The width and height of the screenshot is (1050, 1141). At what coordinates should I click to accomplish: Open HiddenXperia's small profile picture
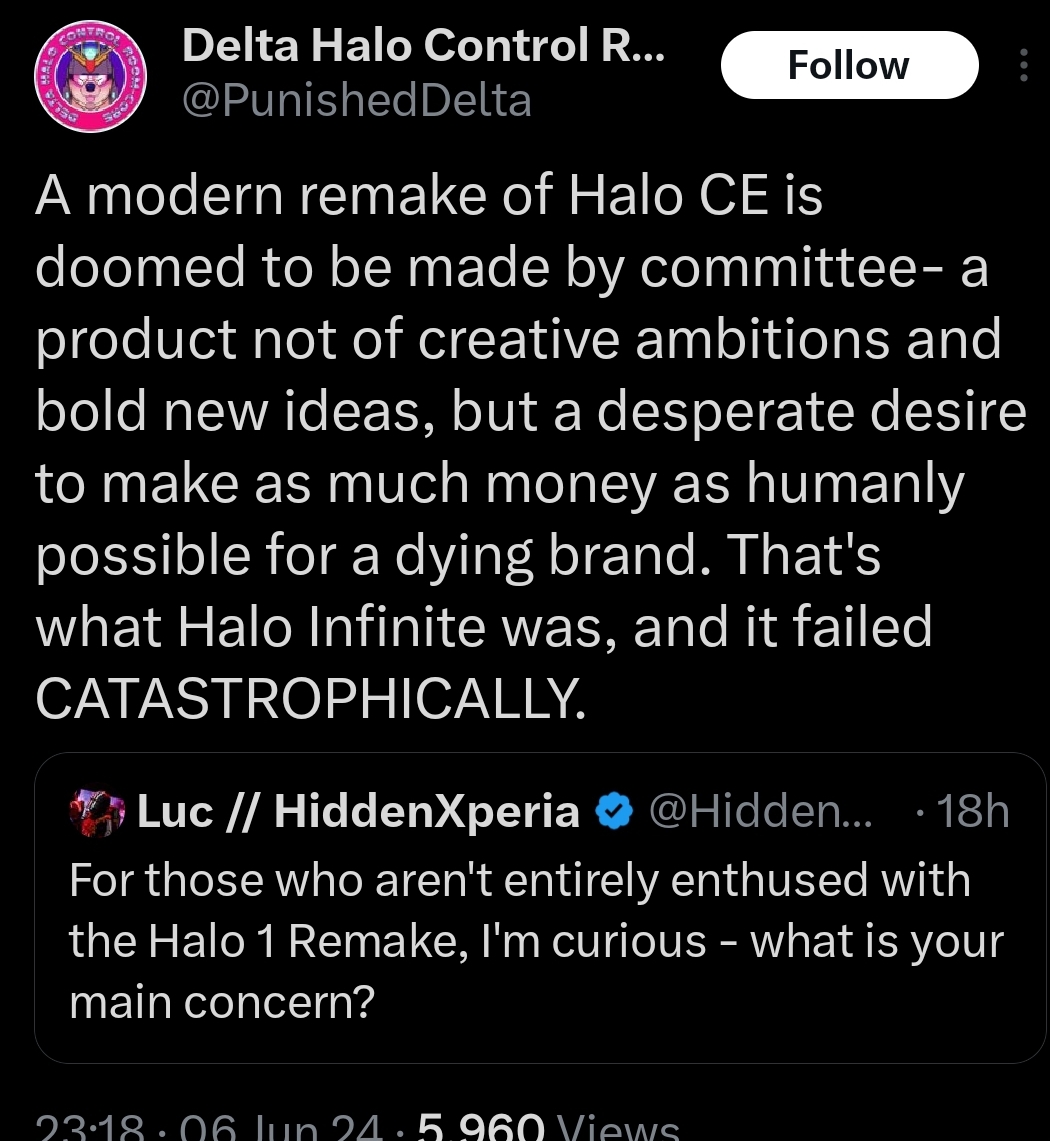coord(97,812)
